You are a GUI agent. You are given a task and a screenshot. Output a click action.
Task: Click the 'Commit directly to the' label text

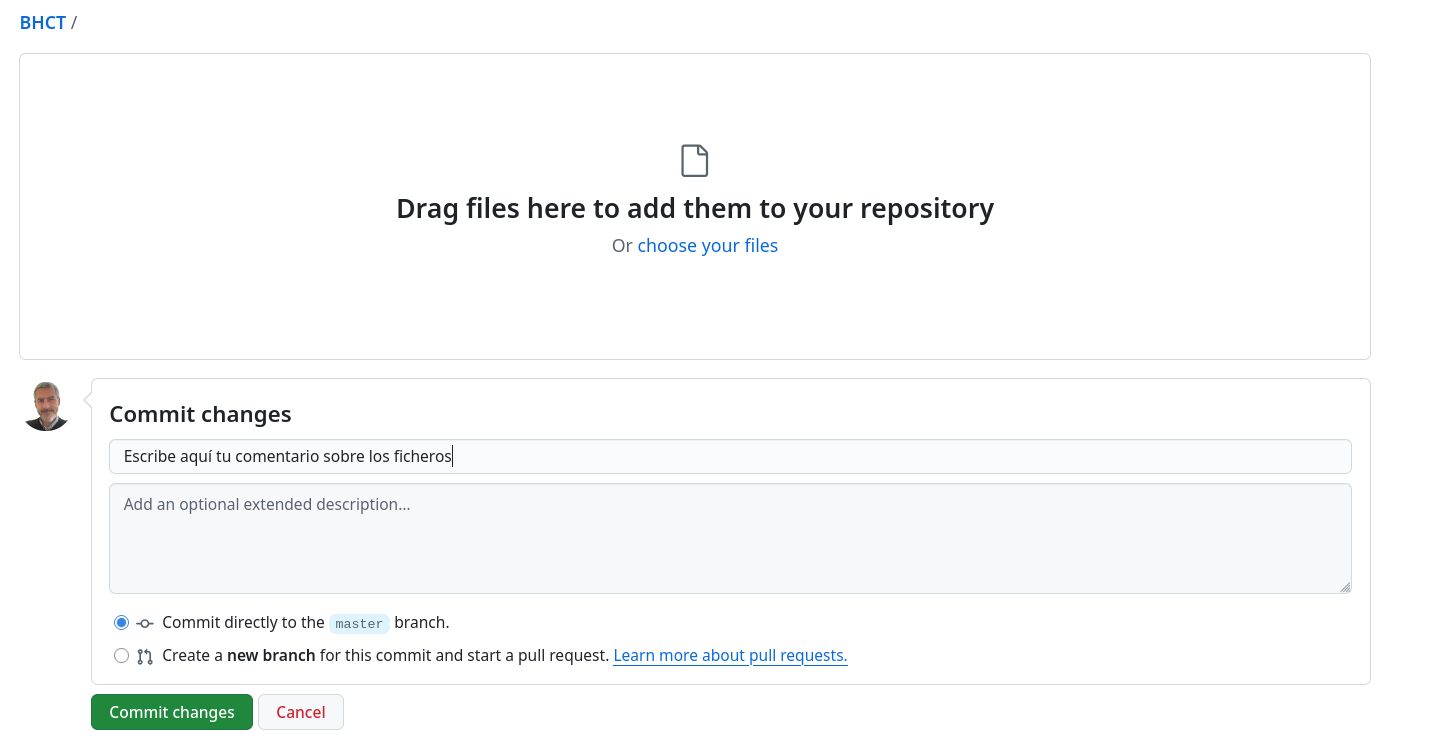tap(243, 622)
